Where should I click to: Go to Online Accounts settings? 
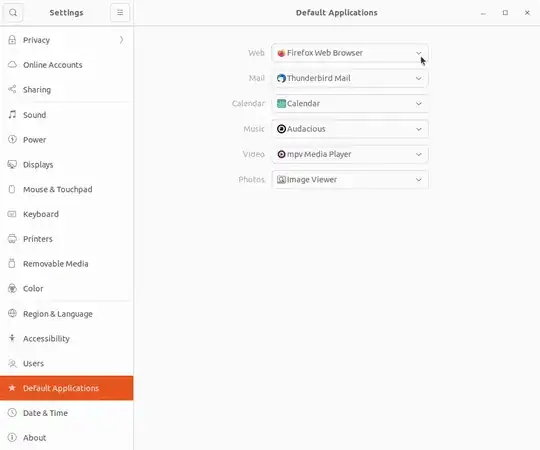tap(67, 65)
